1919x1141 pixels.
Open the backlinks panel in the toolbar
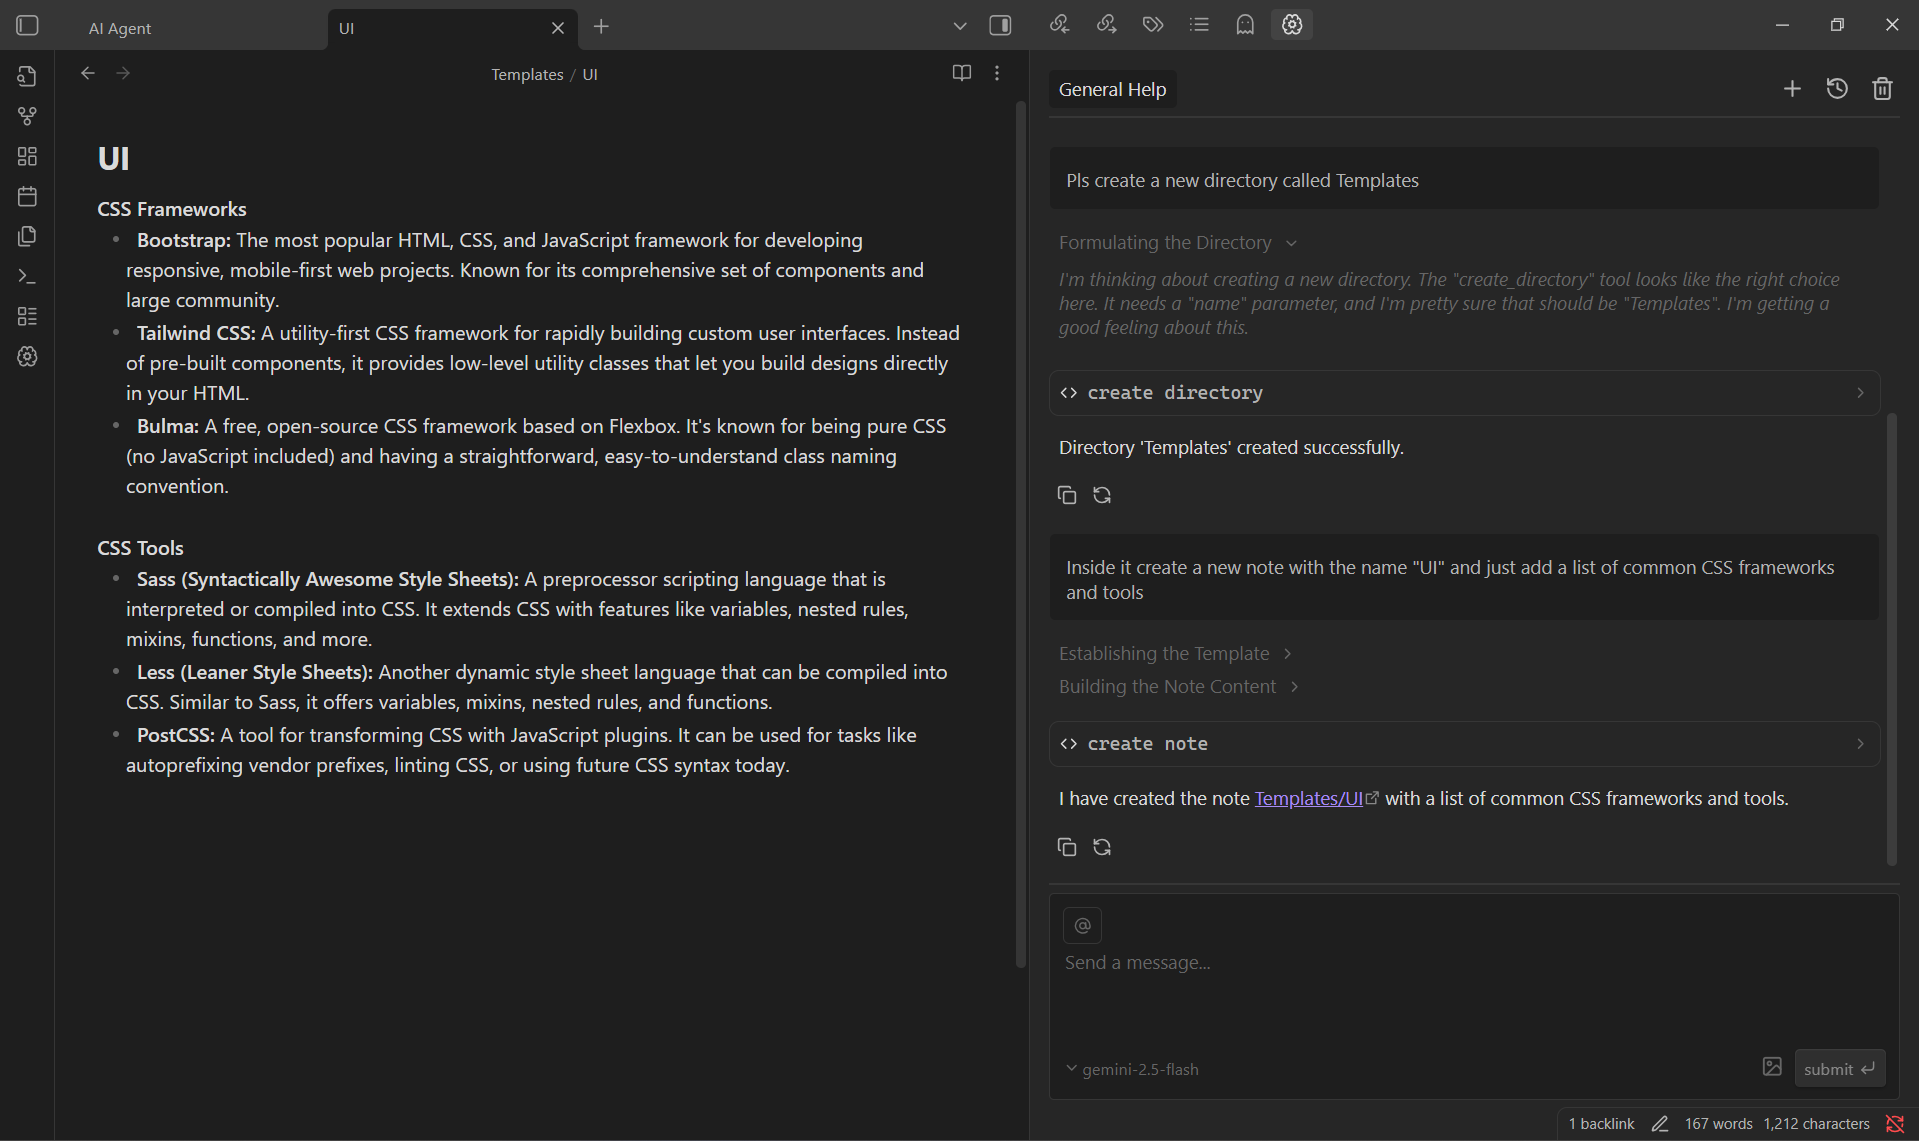[1059, 24]
